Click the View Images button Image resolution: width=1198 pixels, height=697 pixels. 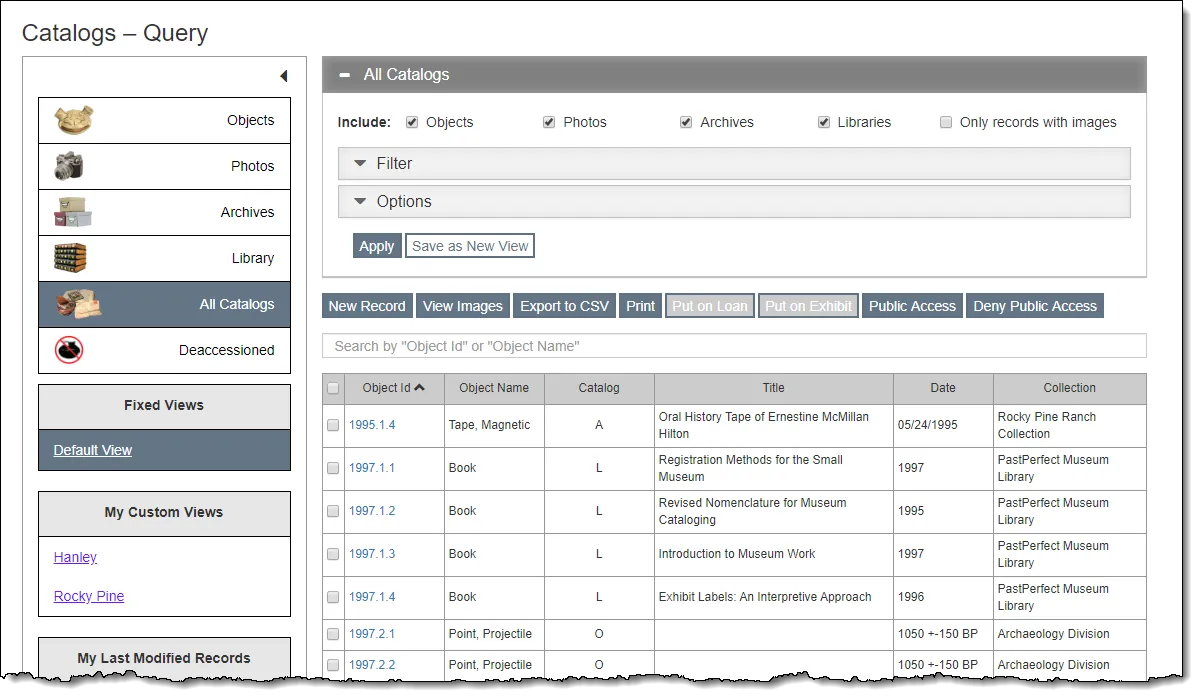click(463, 306)
